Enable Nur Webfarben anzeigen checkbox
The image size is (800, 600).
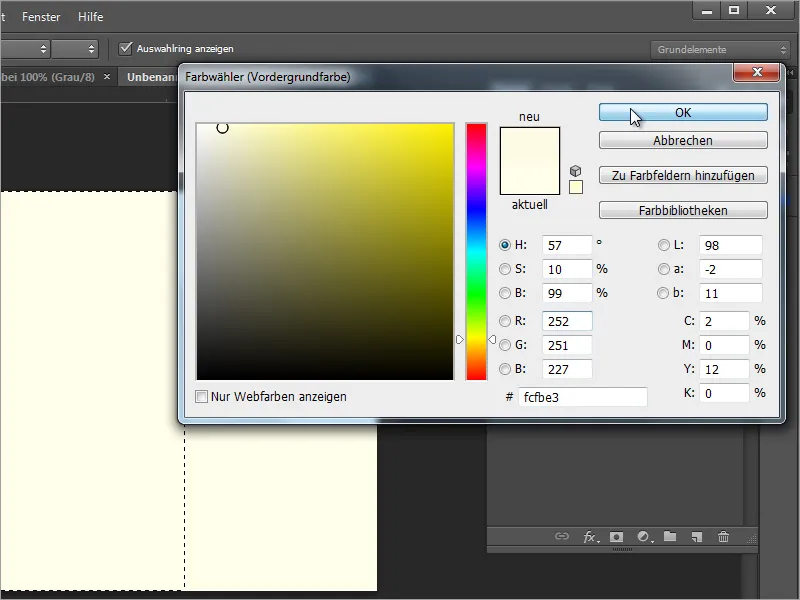[x=202, y=396]
